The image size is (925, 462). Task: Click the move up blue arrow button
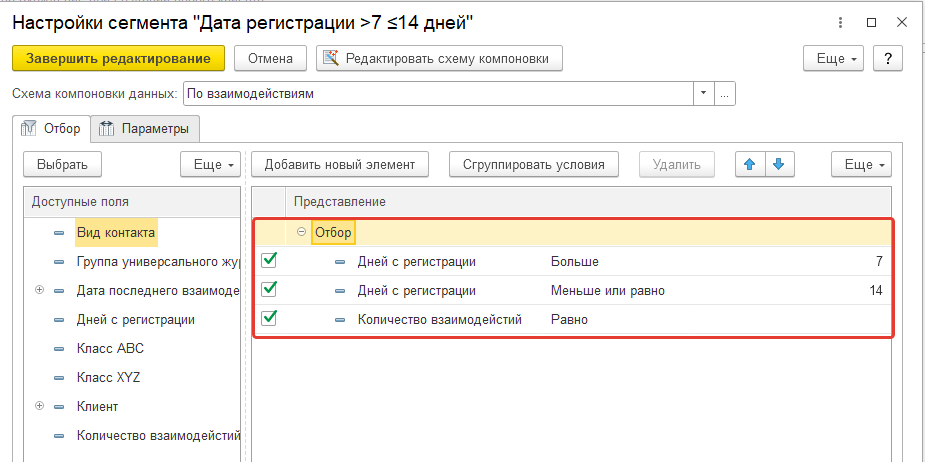745,164
